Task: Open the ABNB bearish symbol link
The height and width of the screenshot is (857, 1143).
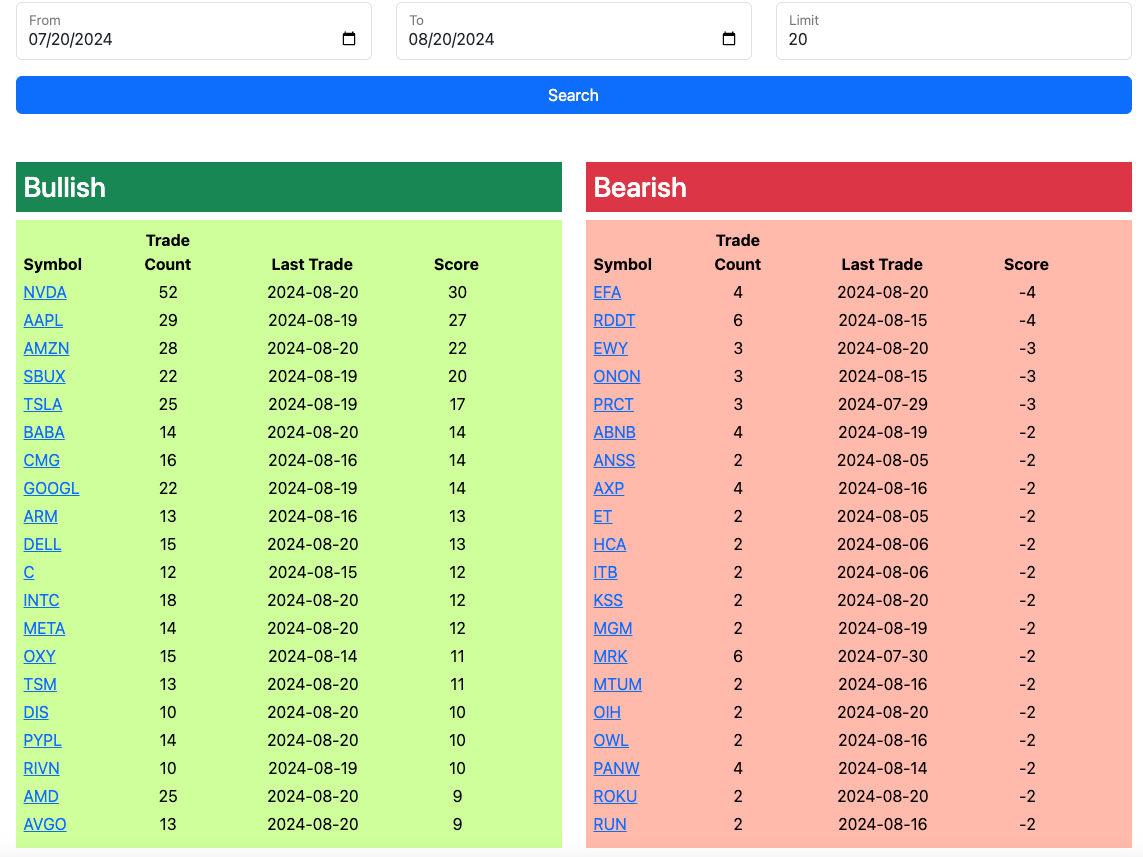Action: [x=615, y=433]
